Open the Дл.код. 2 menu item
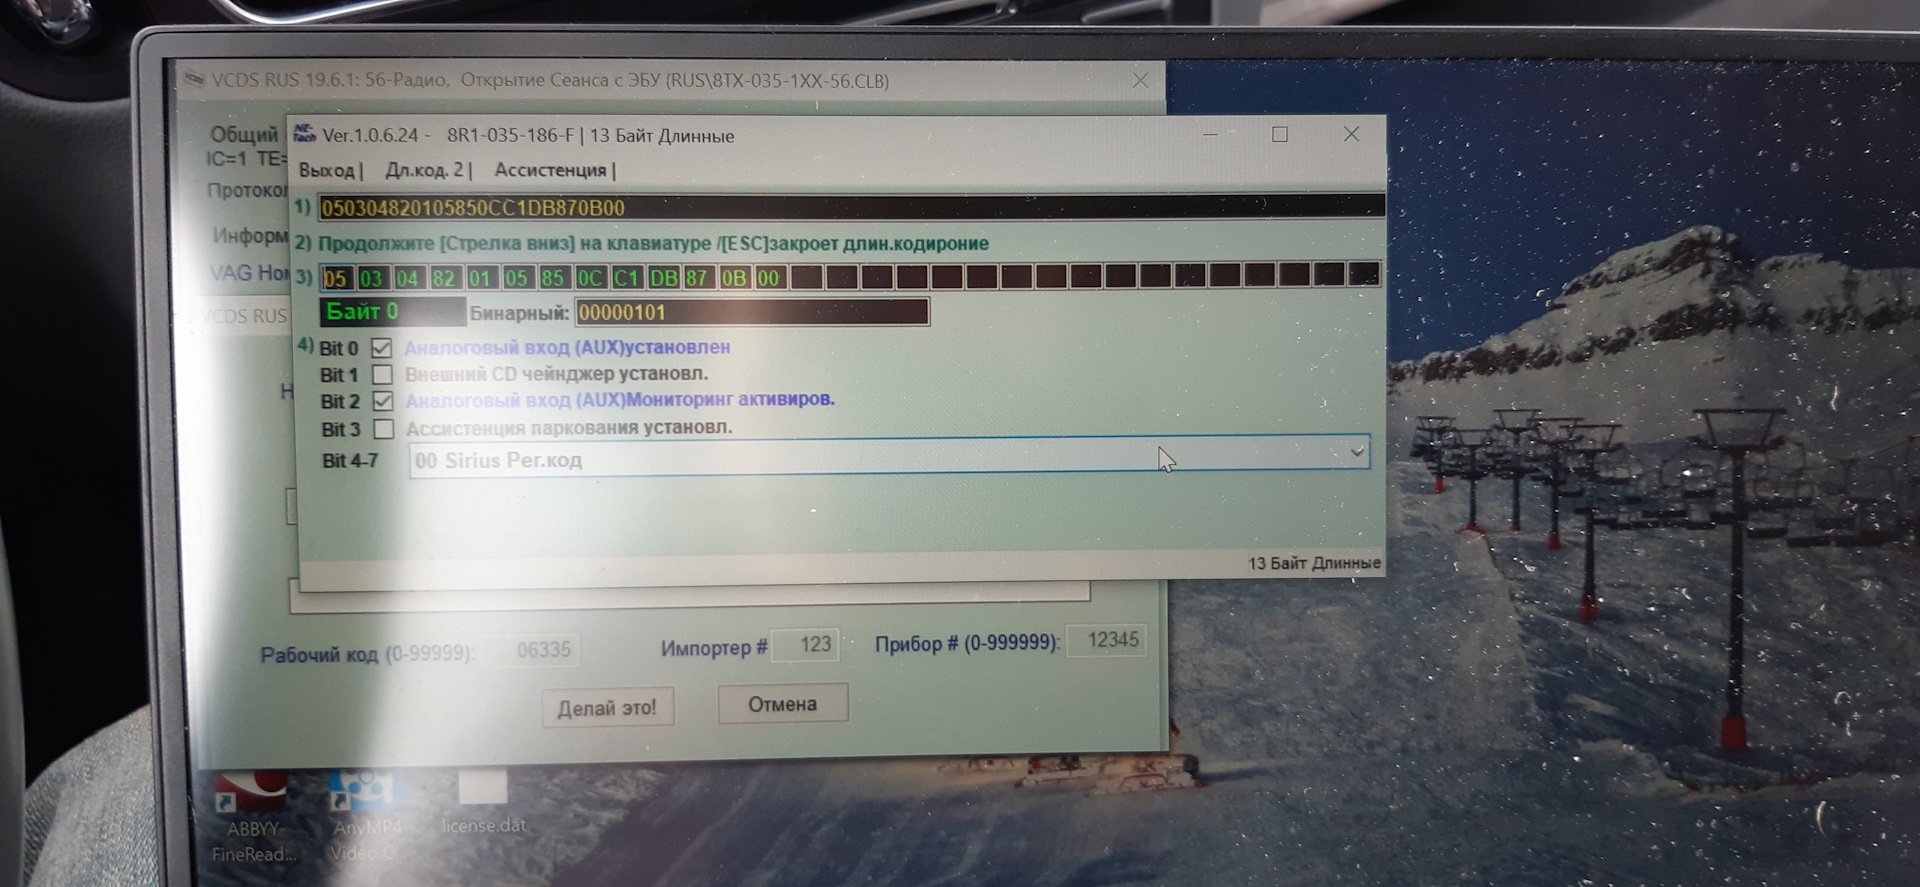This screenshot has height=887, width=1920. pyautogui.click(x=425, y=170)
